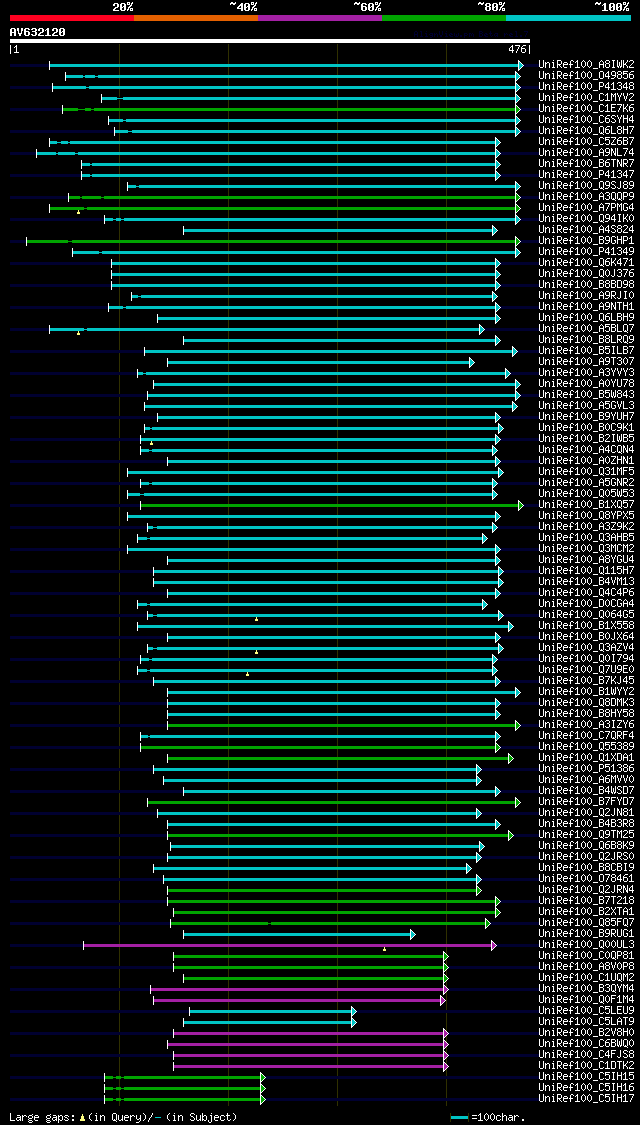Screen dimensions: 640x1125
Task: Open hit UniRef100_O49856
Action: pyautogui.click(x=586, y=75)
